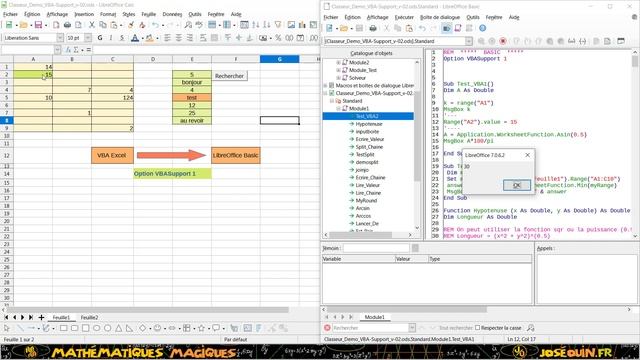Screen dimensions: 640x360
Task: Open library selector Classeur_Demo dropdown in IDE
Action: (469, 41)
